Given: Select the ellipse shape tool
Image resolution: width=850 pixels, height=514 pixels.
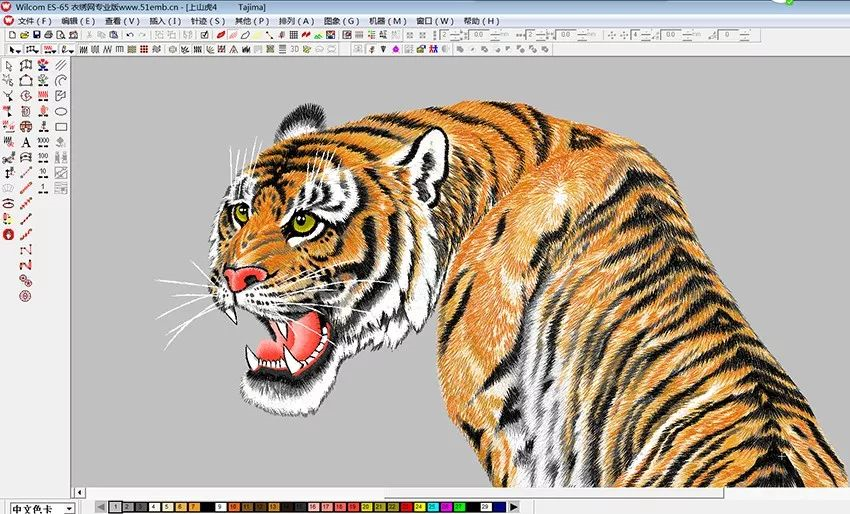Looking at the screenshot, I should pos(61,111).
